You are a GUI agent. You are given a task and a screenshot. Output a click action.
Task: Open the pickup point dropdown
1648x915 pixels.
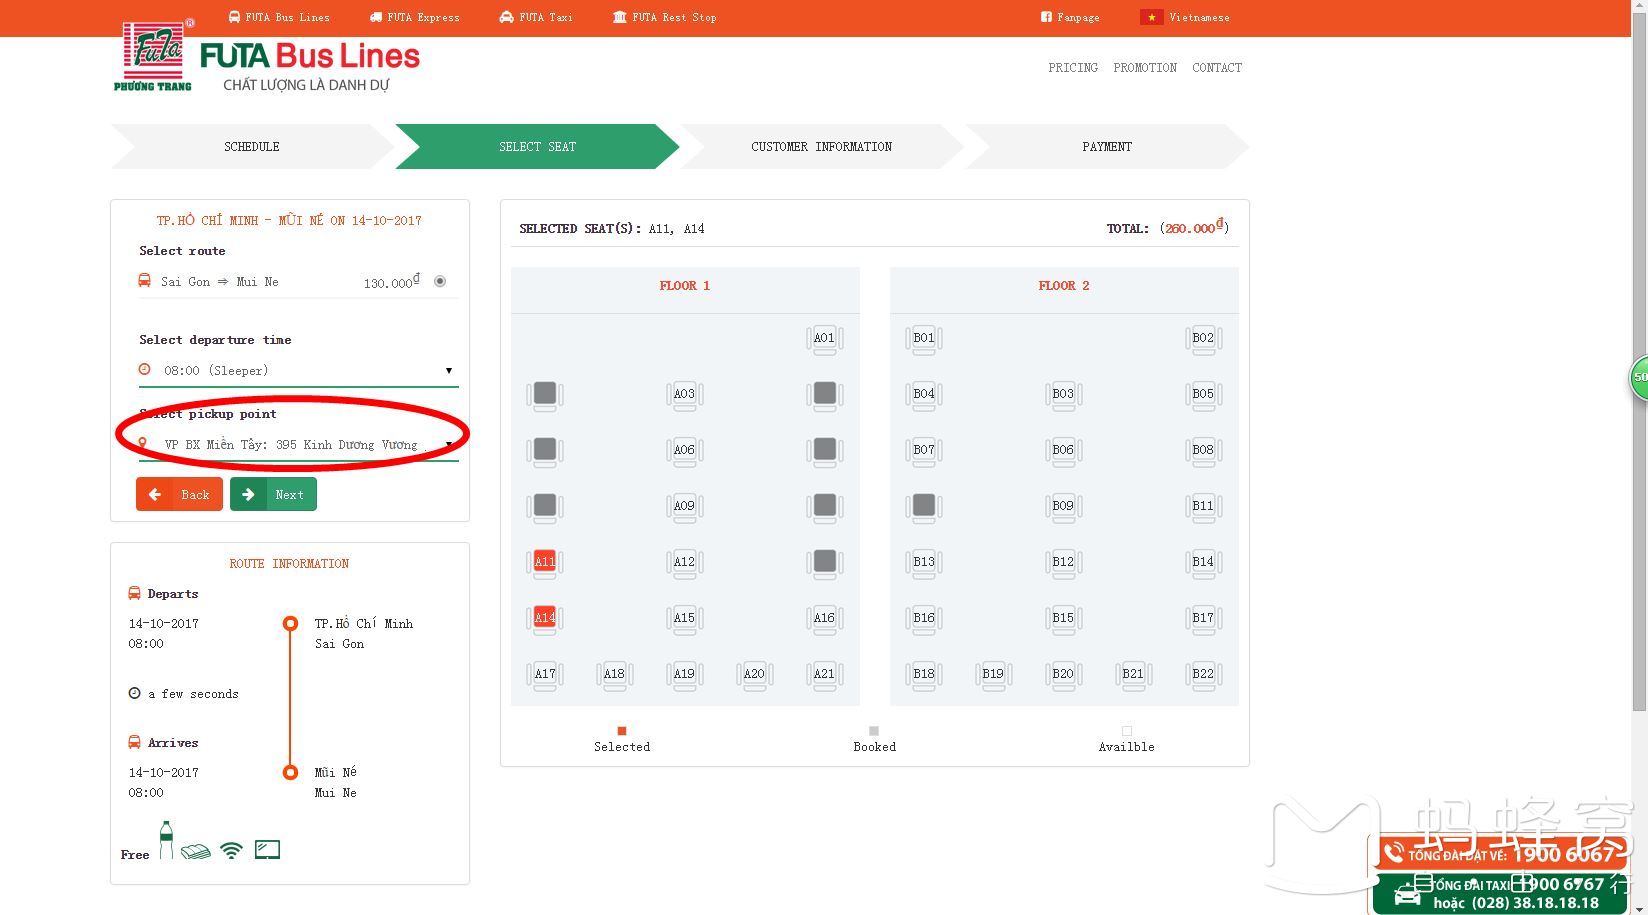pos(298,445)
